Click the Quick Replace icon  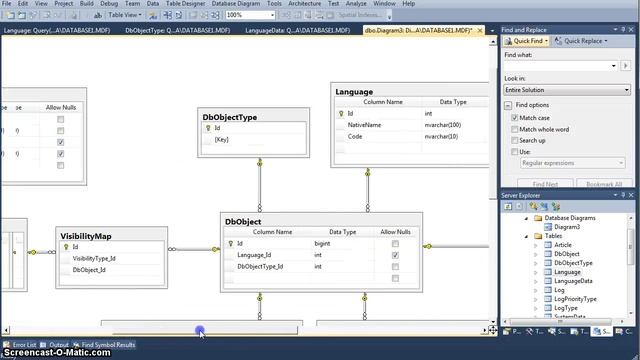pyautogui.click(x=558, y=41)
